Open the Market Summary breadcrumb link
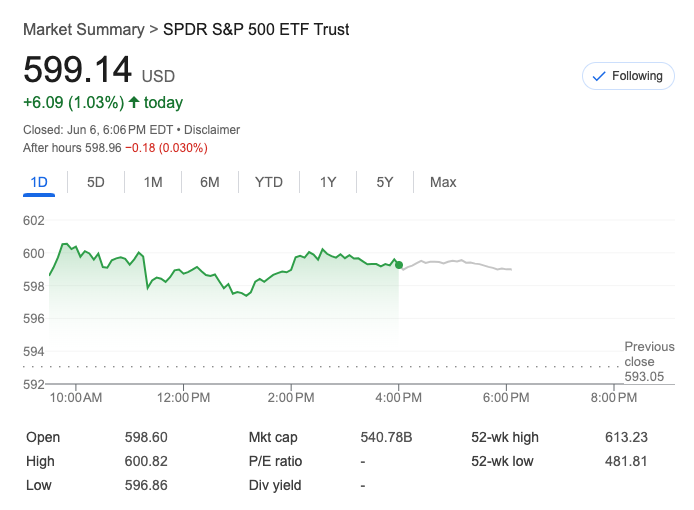694x510 pixels. (84, 29)
